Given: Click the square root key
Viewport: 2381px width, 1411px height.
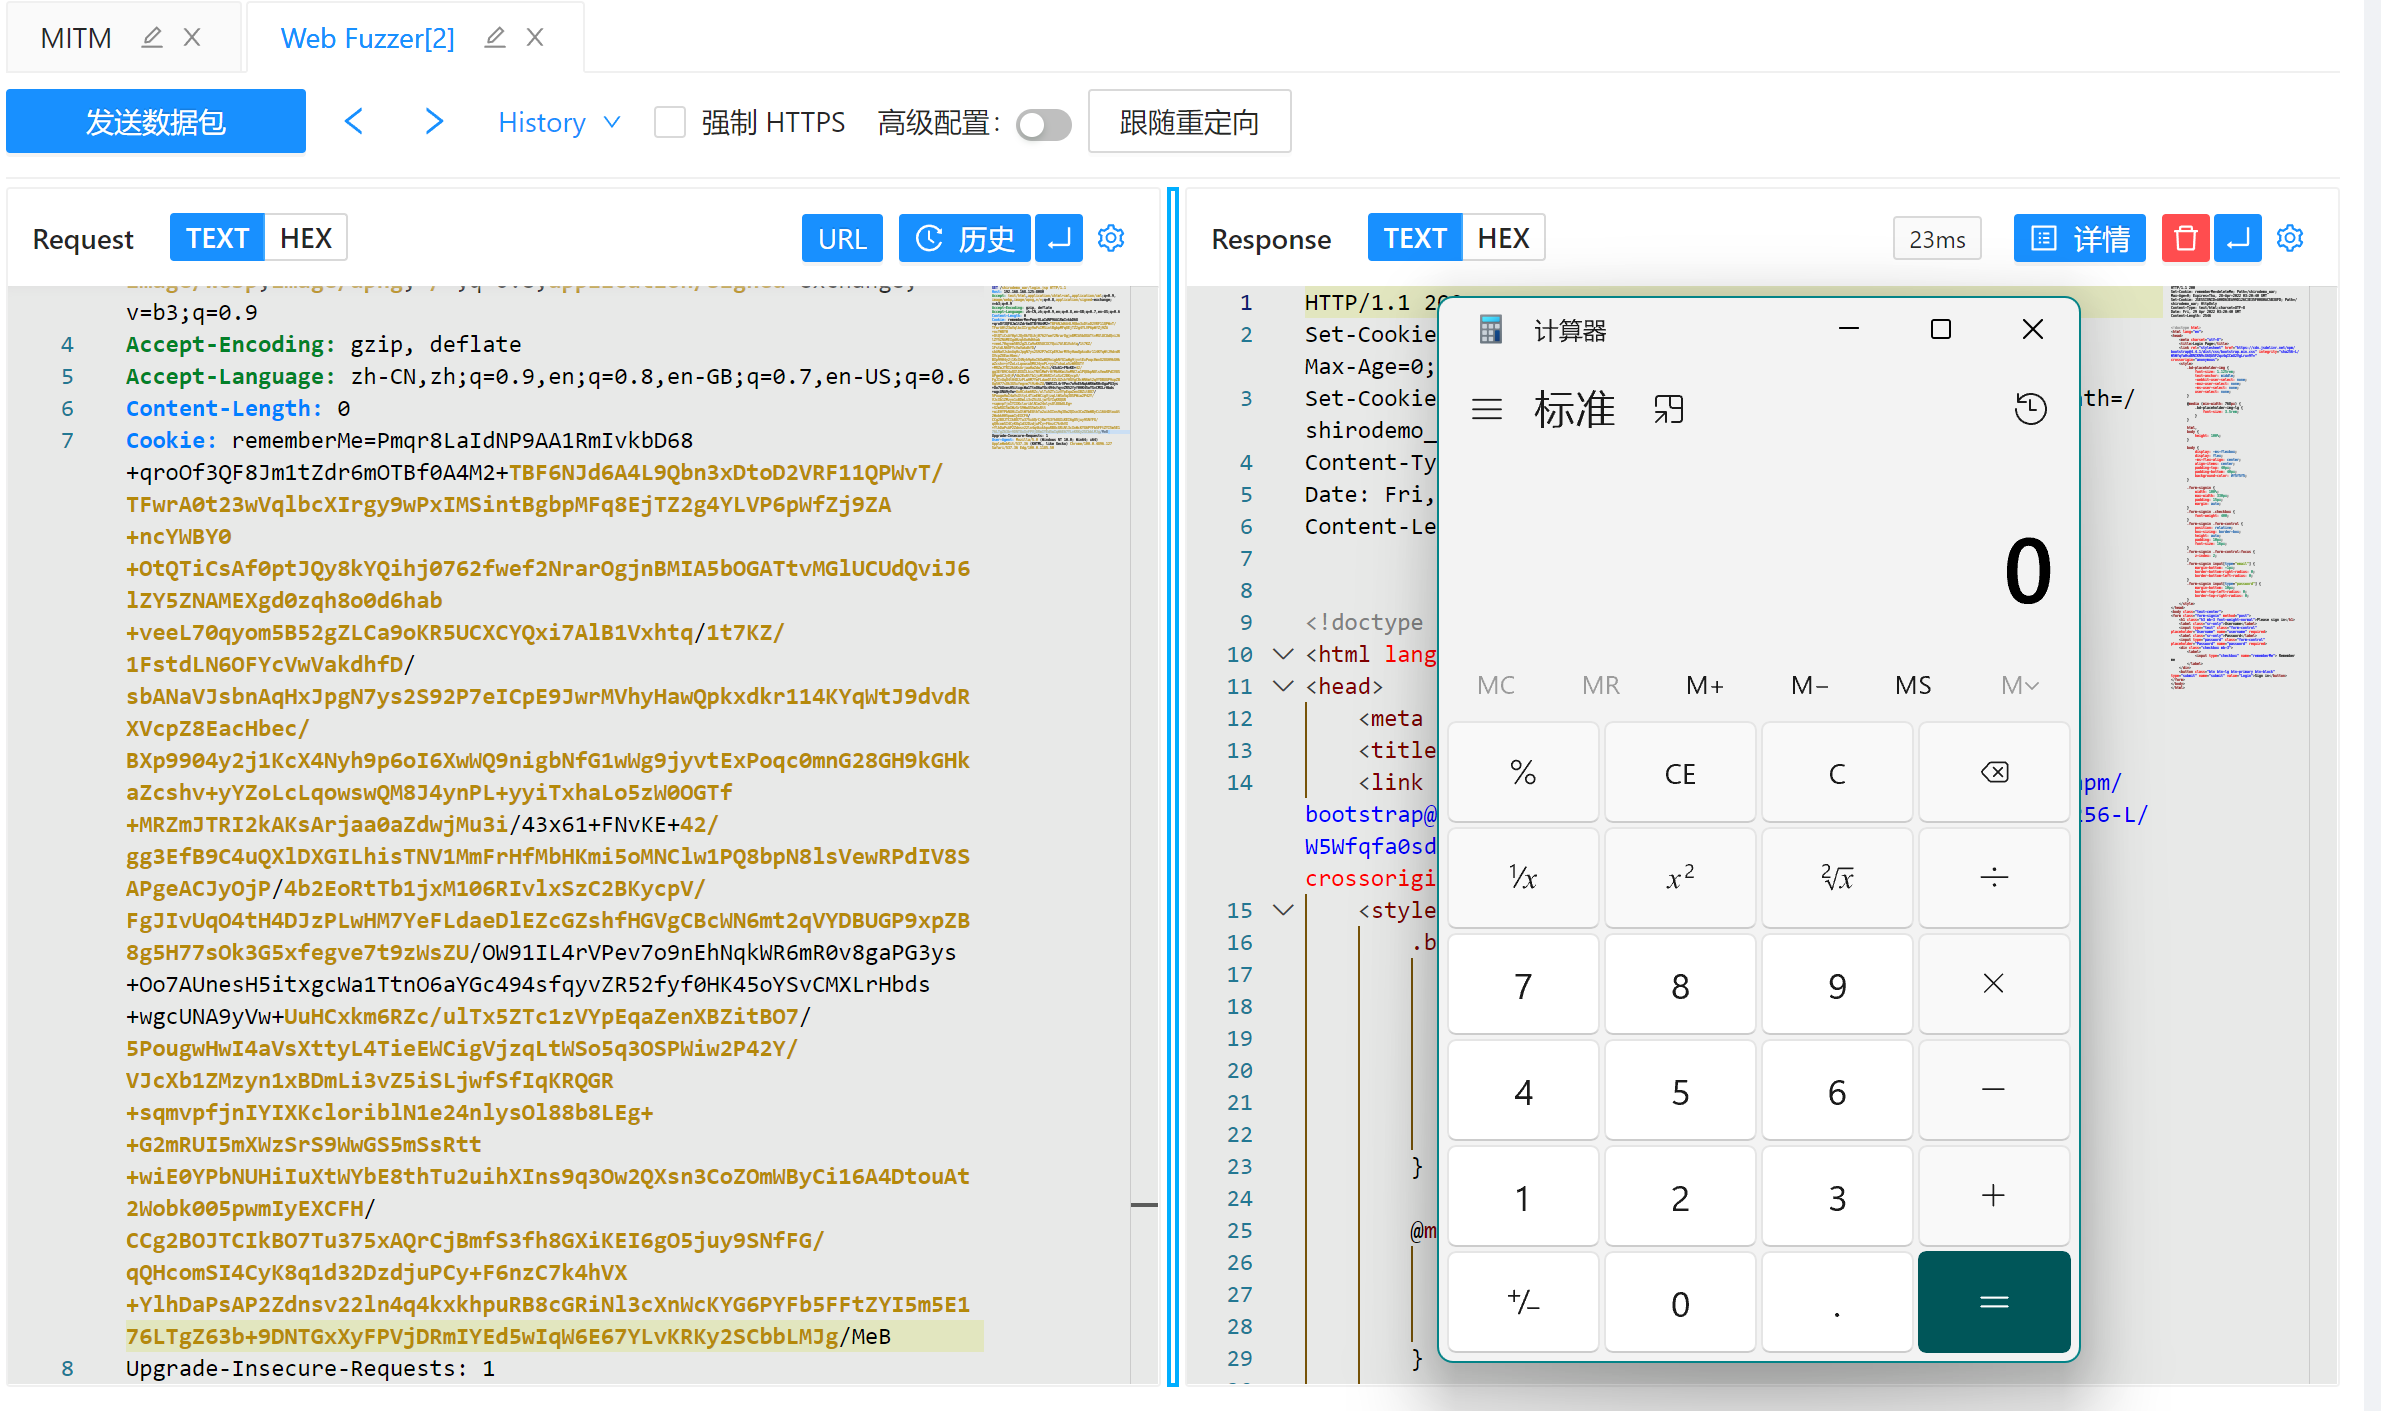Looking at the screenshot, I should (x=1837, y=878).
